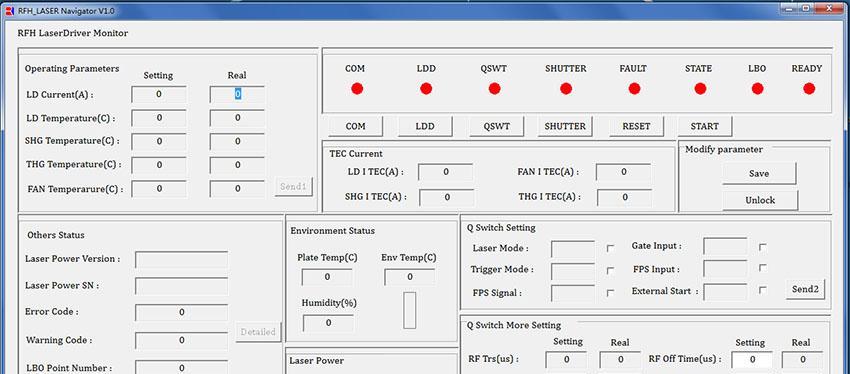Viewport: 850px width, 374px height.
Task: Click the Gate Input value box
Action: (x=725, y=247)
